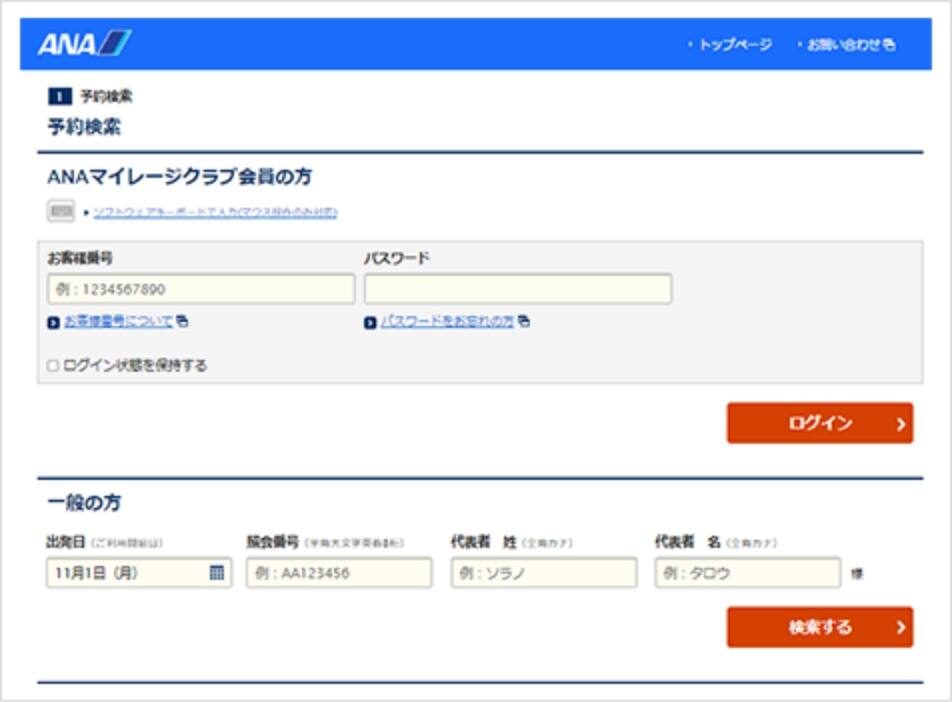The width and height of the screenshot is (952, 702).
Task: Click the external window icon after お問い合わせ
Action: pyautogui.click(x=890, y=45)
